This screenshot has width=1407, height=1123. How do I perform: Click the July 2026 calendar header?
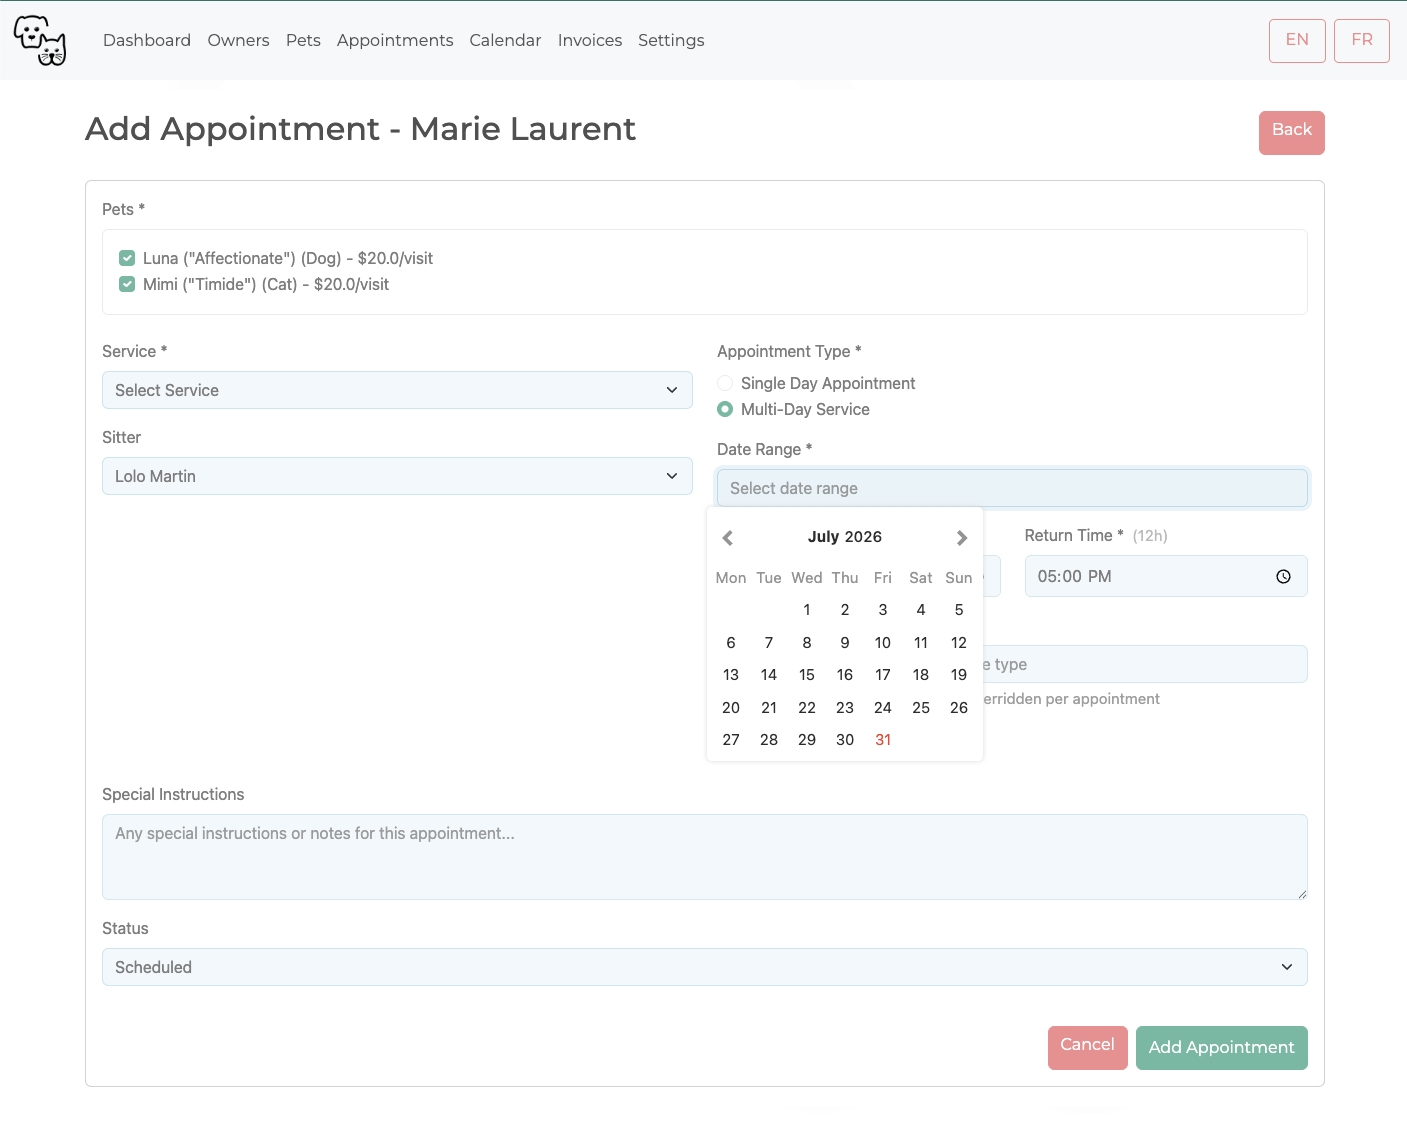(845, 537)
